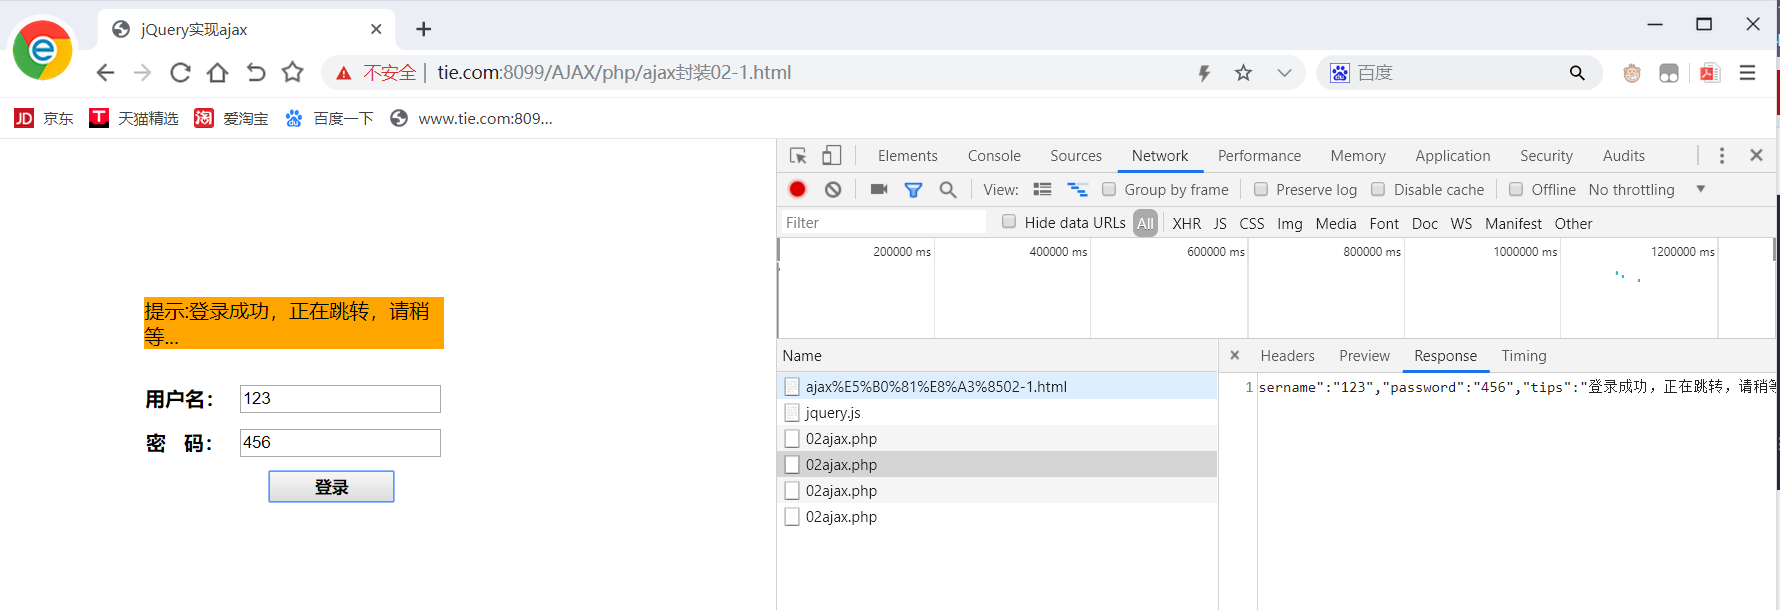Click the network Filter text field
Screen dimensions: 1780x610
pyautogui.click(x=883, y=222)
